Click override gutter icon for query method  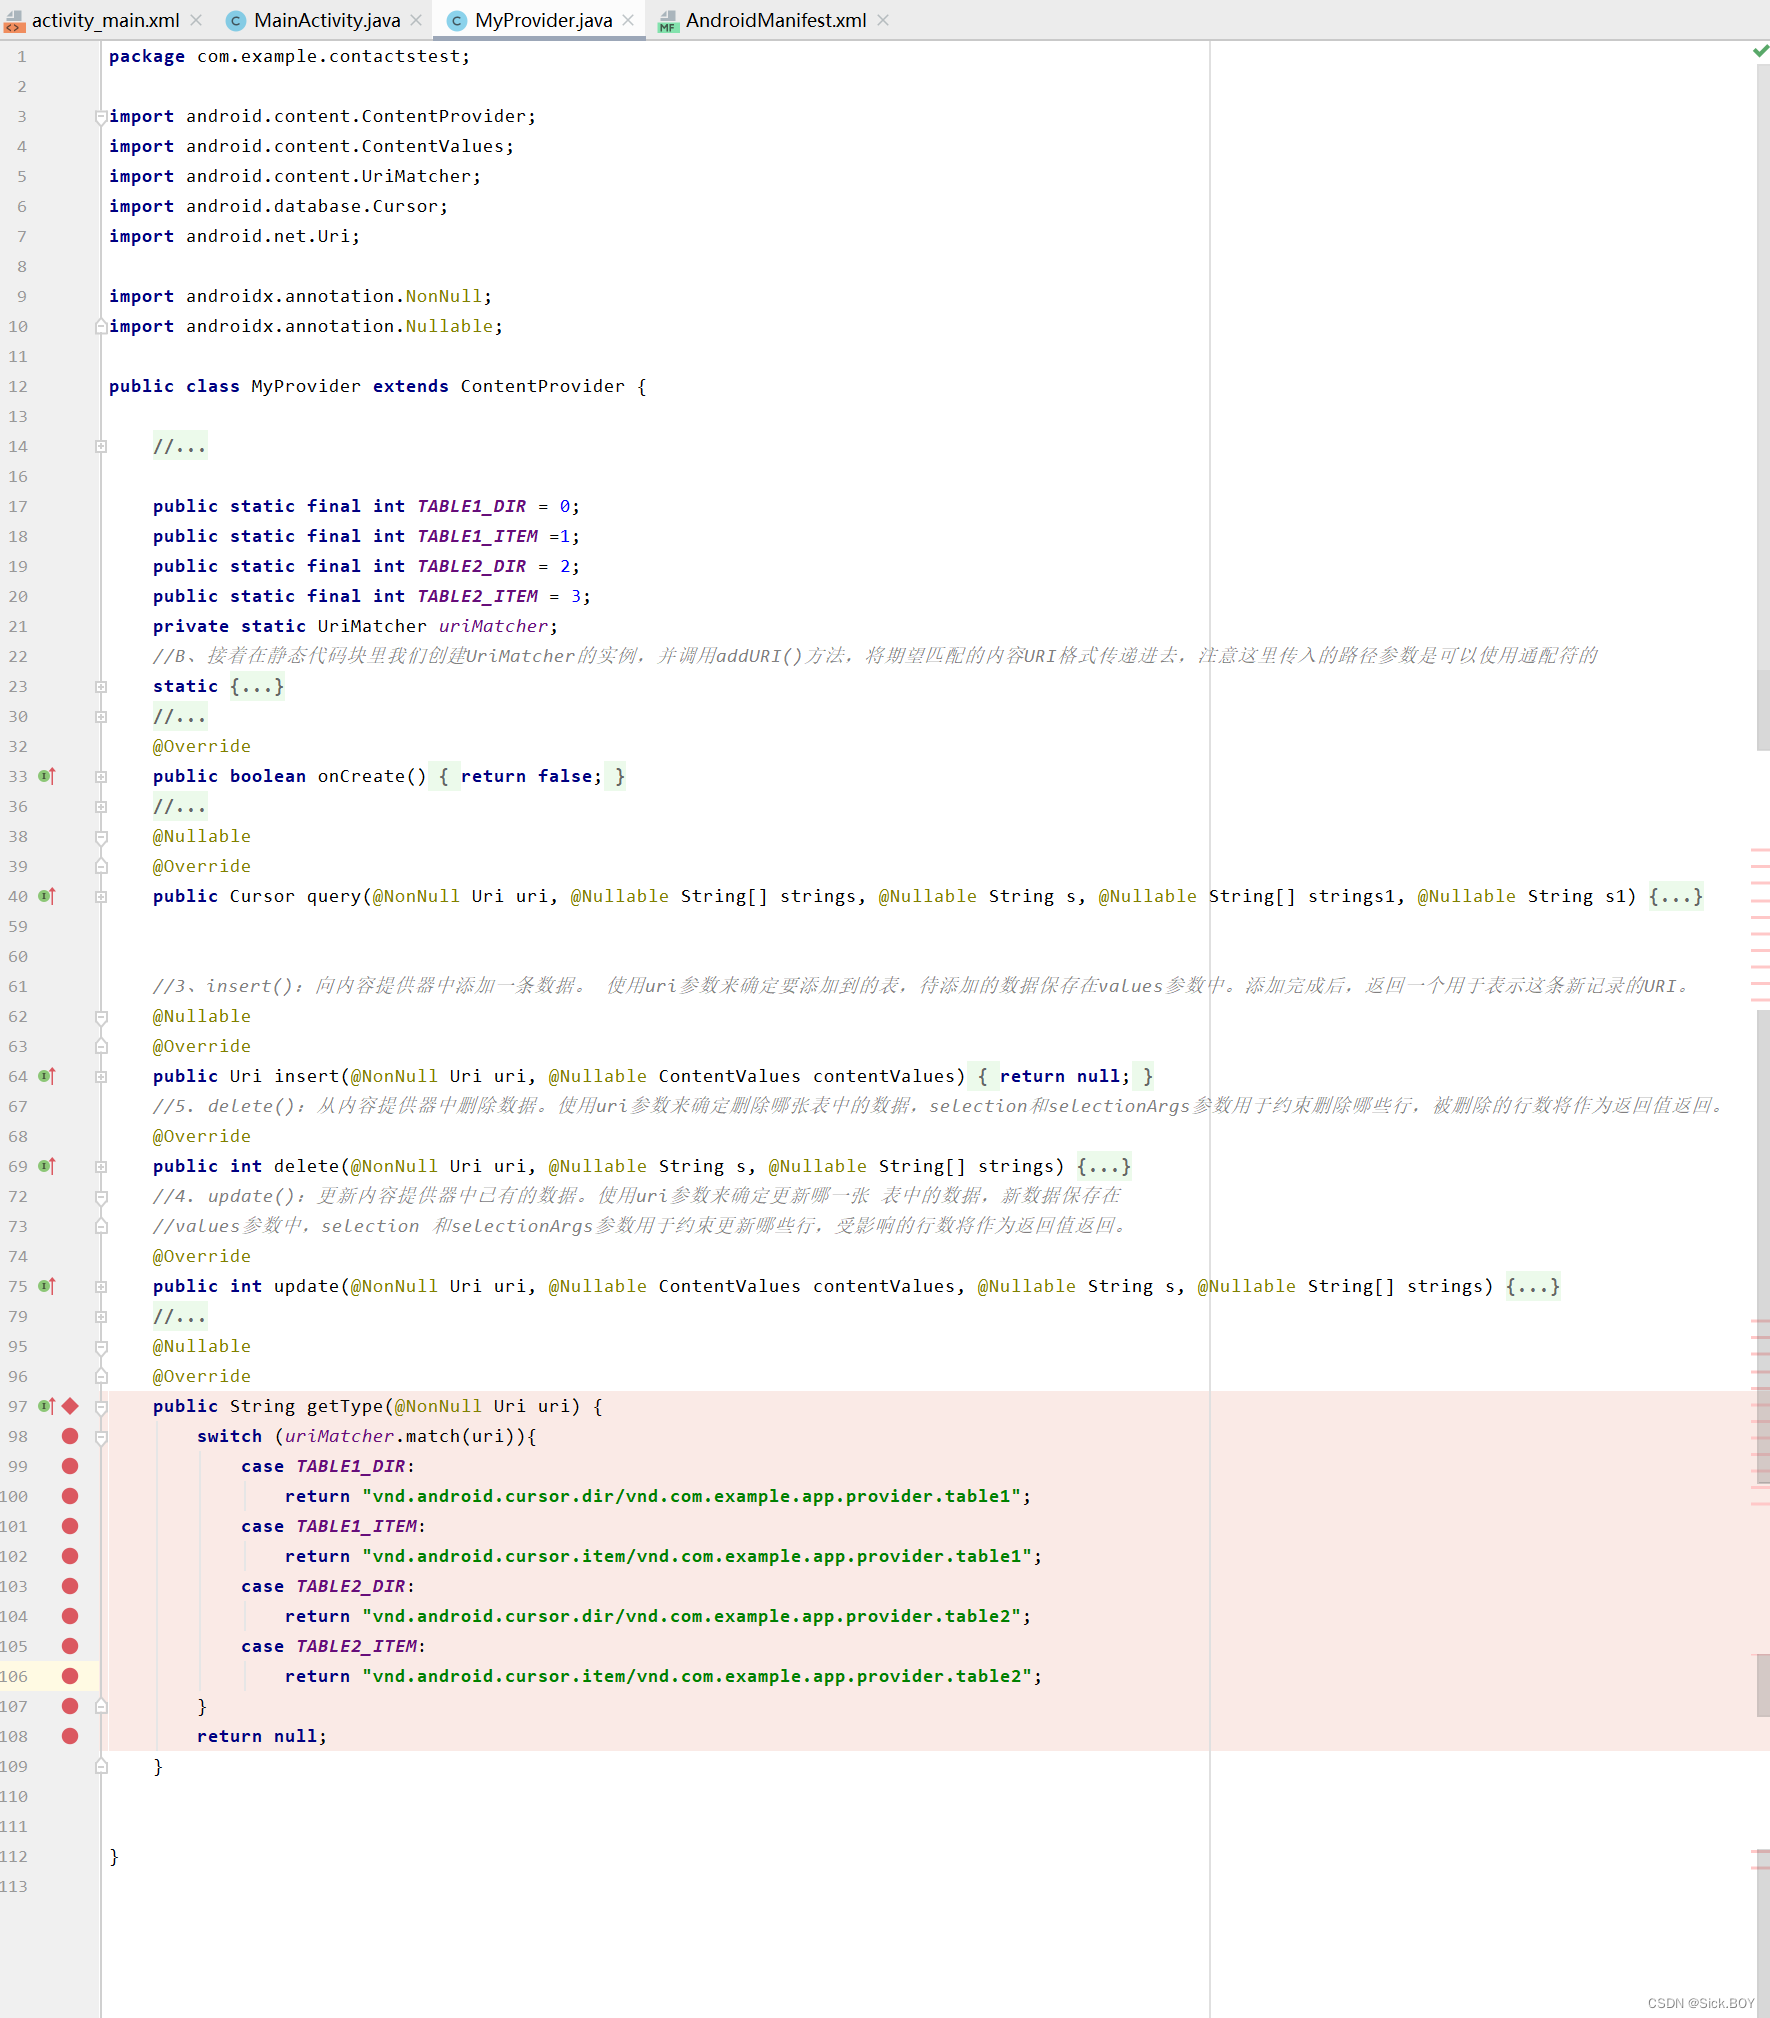pyautogui.click(x=46, y=896)
